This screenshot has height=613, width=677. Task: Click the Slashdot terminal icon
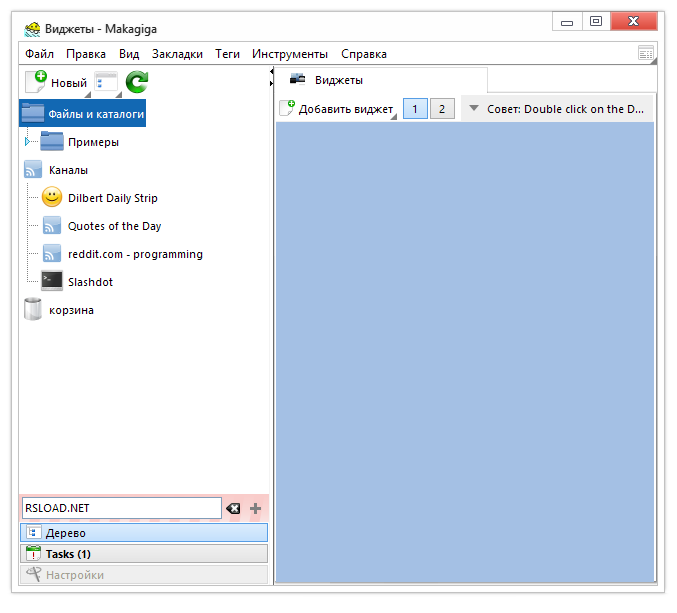coord(52,281)
